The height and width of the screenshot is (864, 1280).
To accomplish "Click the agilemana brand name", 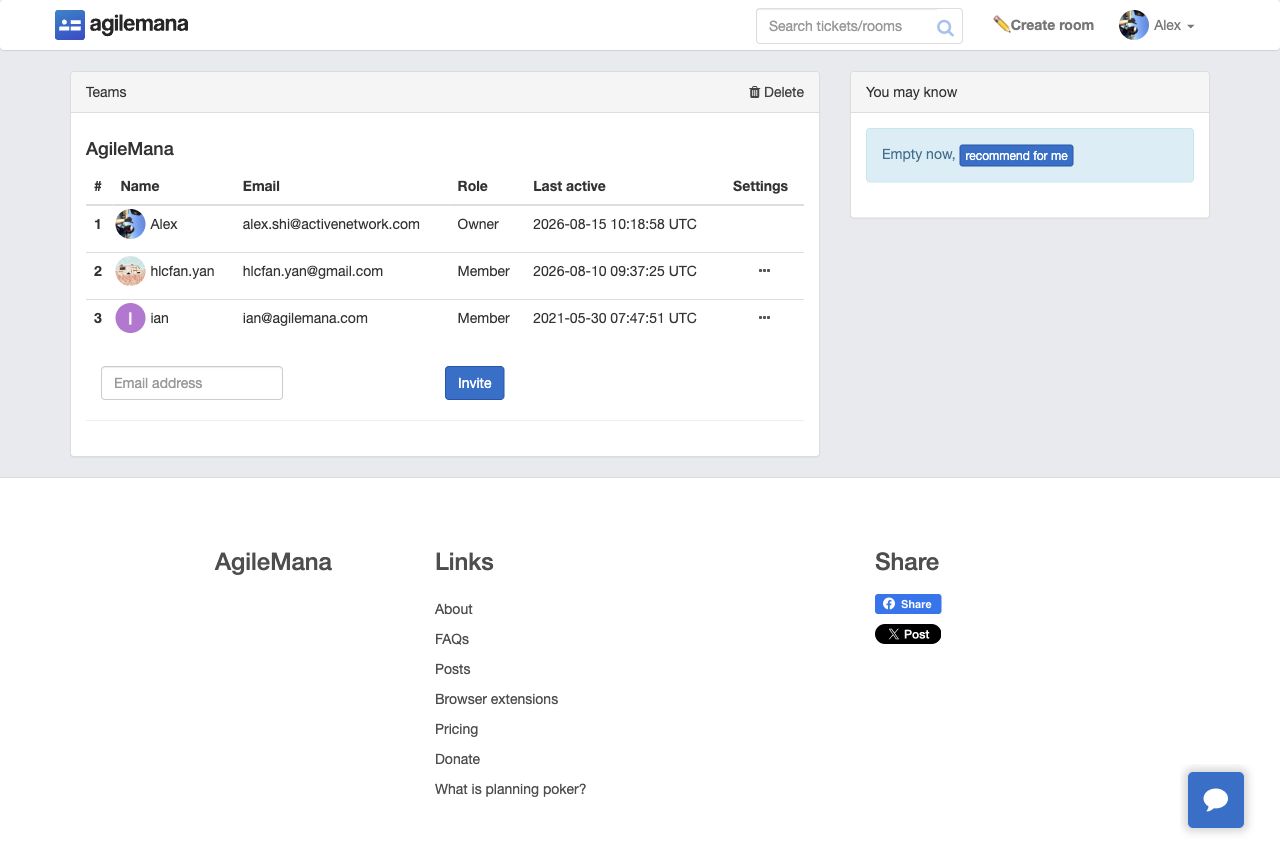I will click(x=139, y=25).
